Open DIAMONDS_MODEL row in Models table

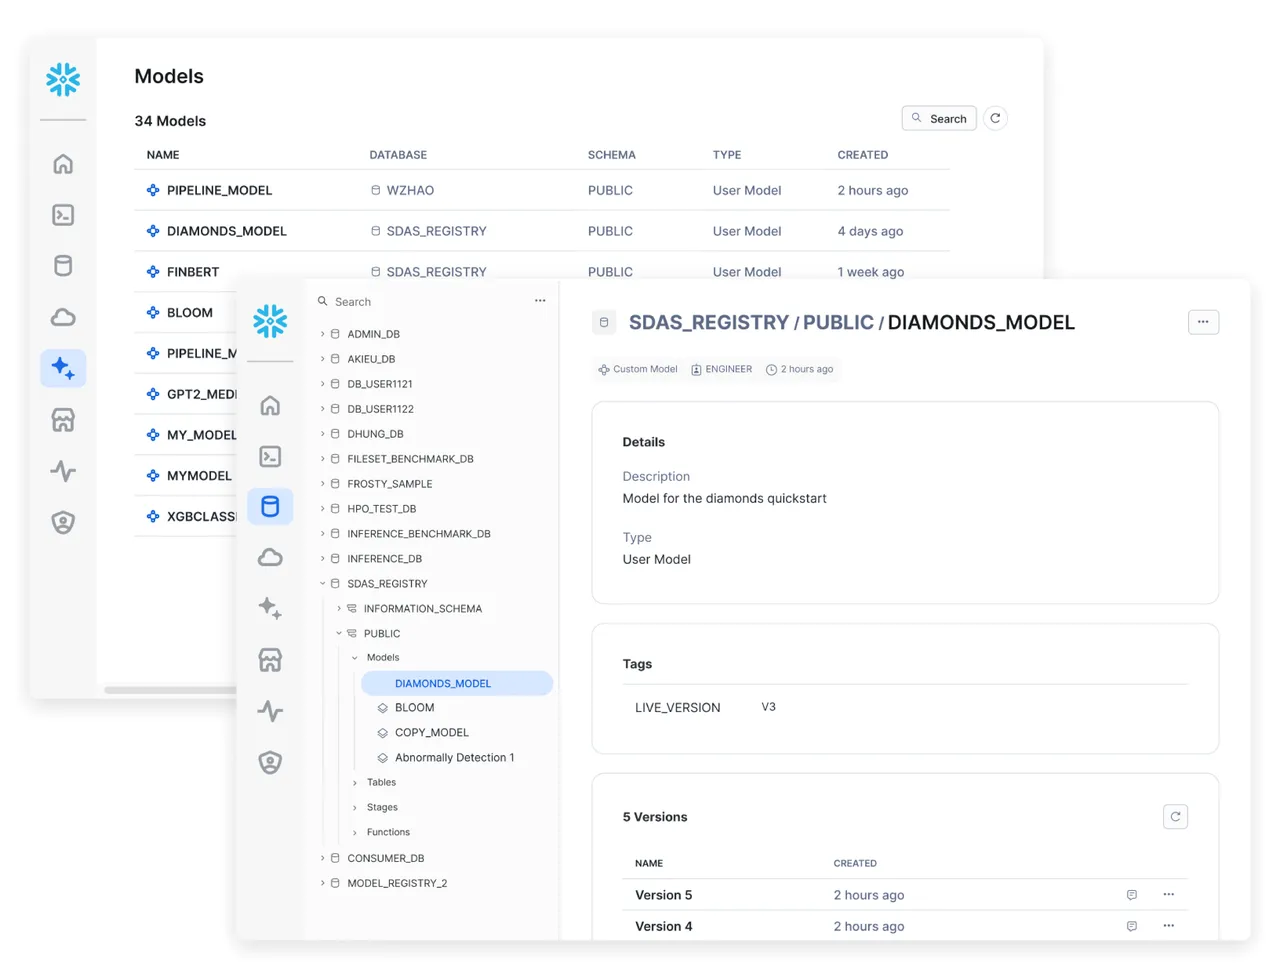click(x=541, y=231)
